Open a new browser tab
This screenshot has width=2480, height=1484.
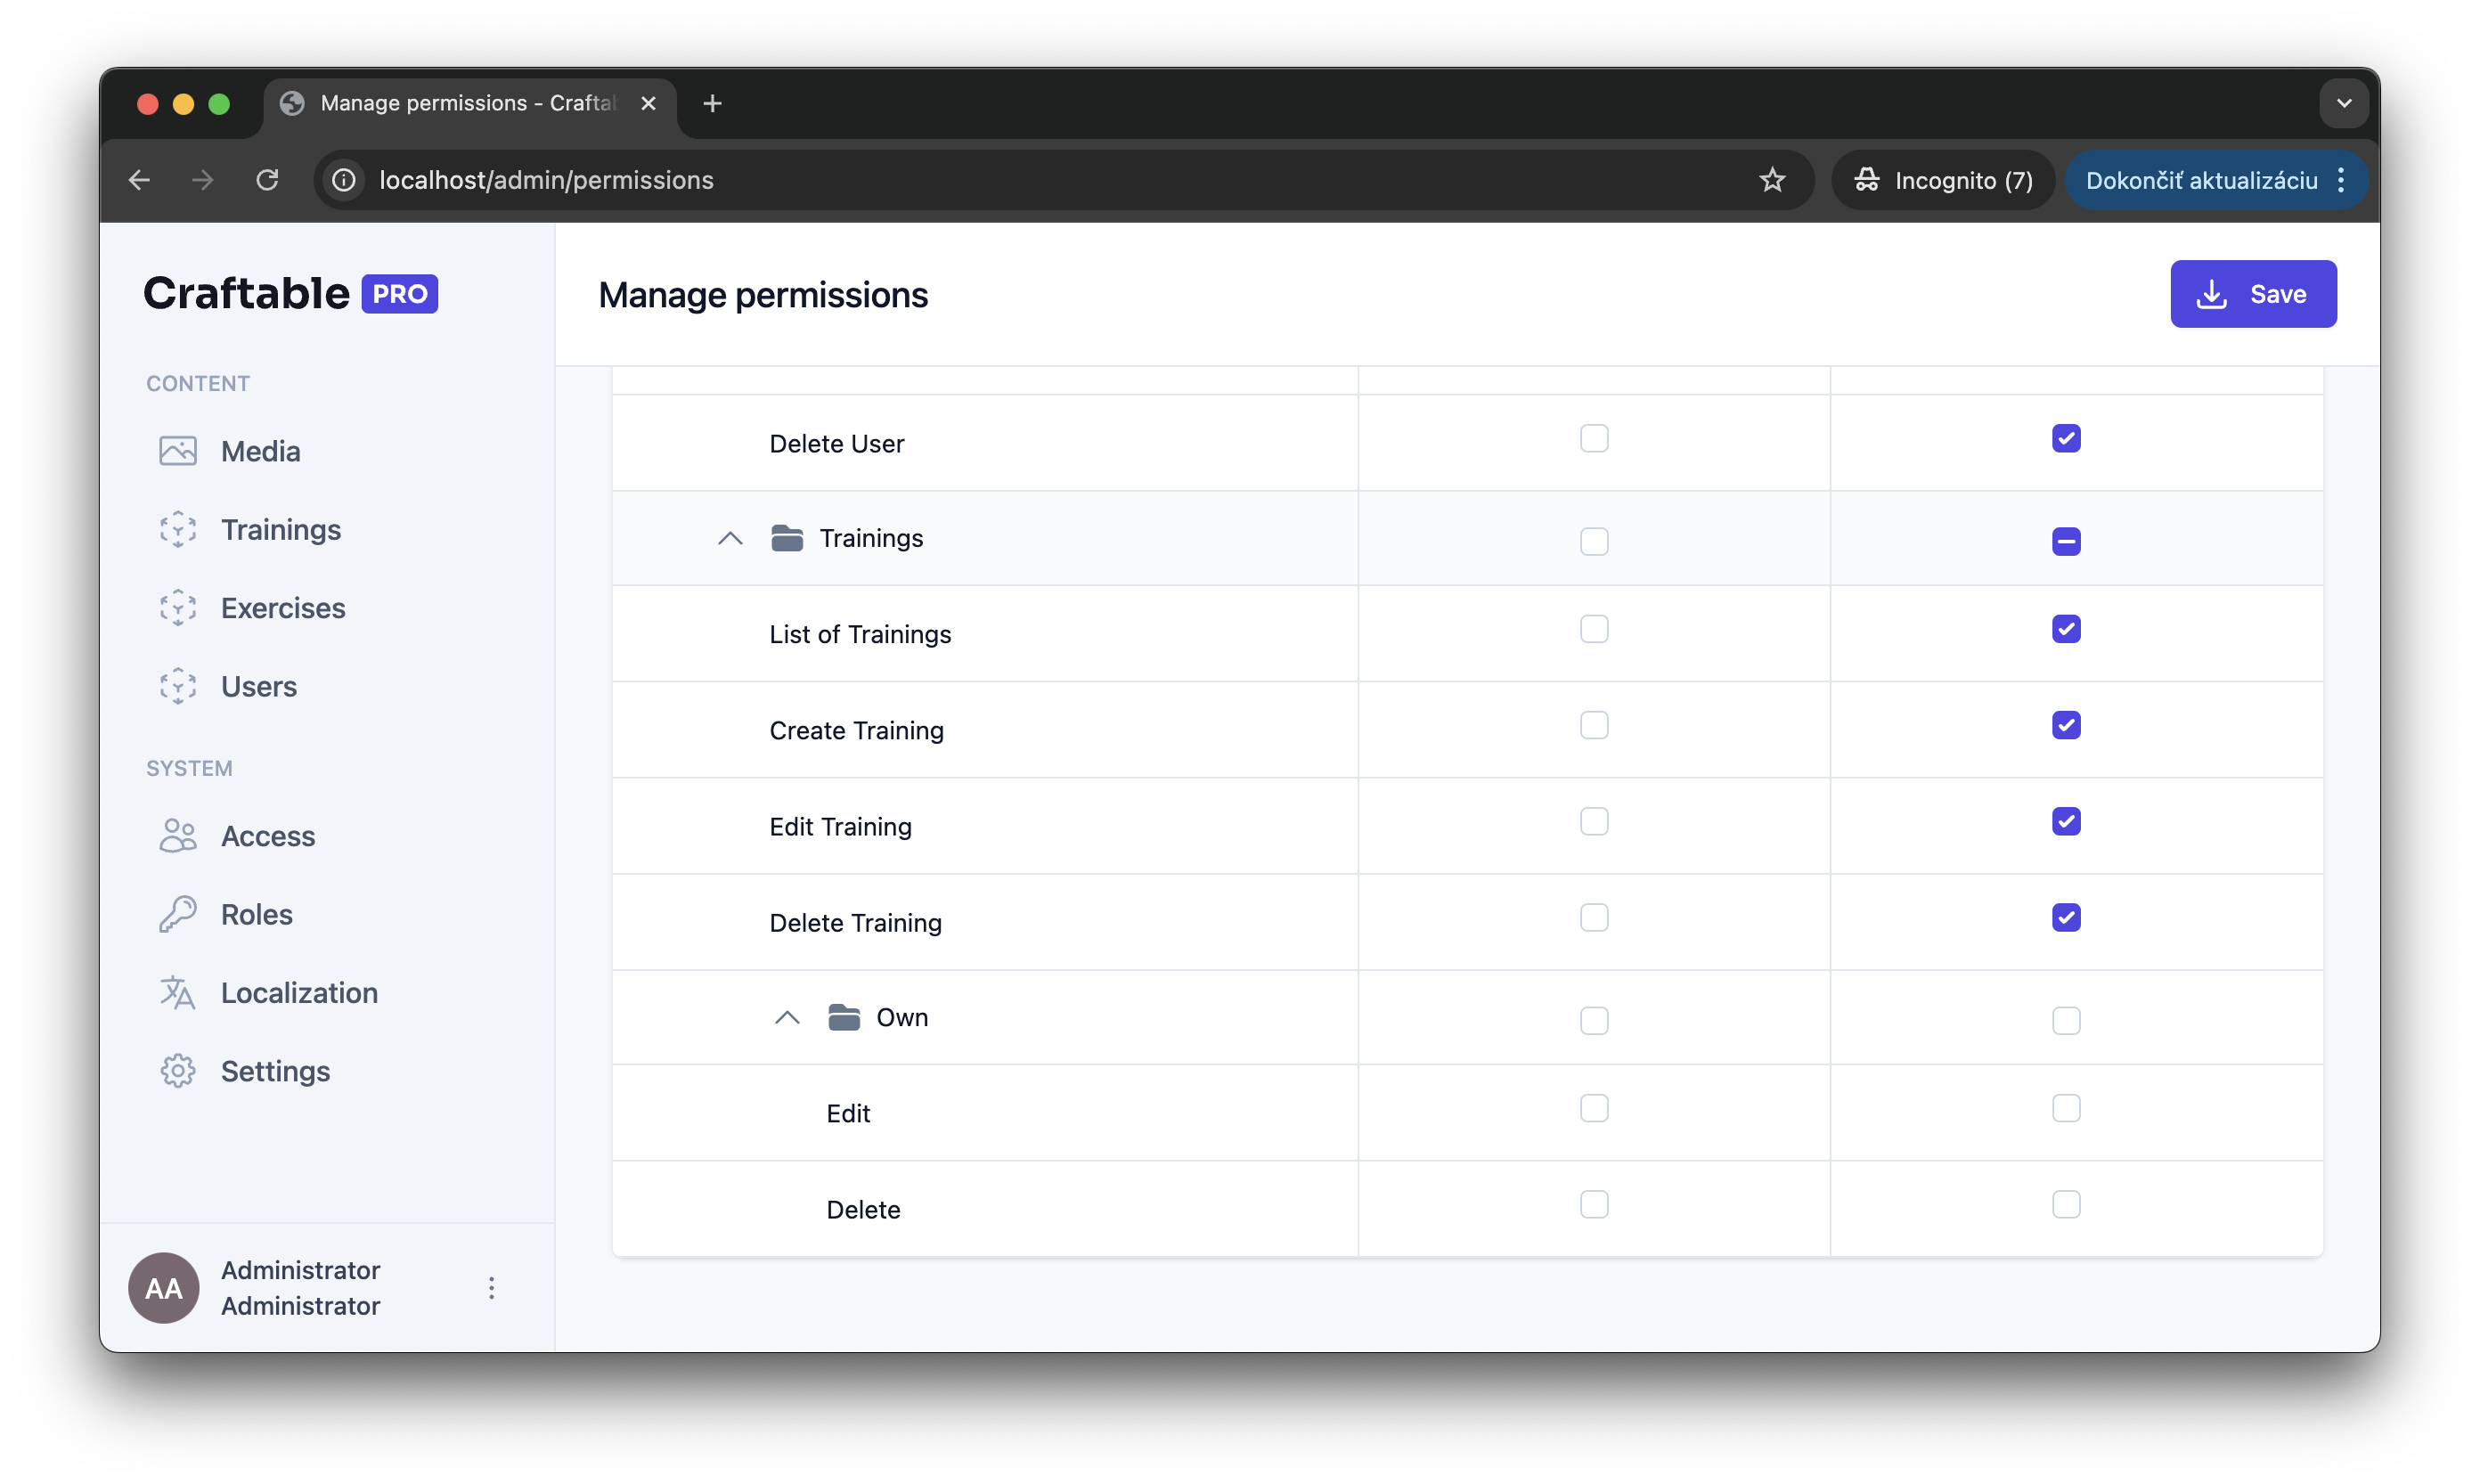[712, 103]
